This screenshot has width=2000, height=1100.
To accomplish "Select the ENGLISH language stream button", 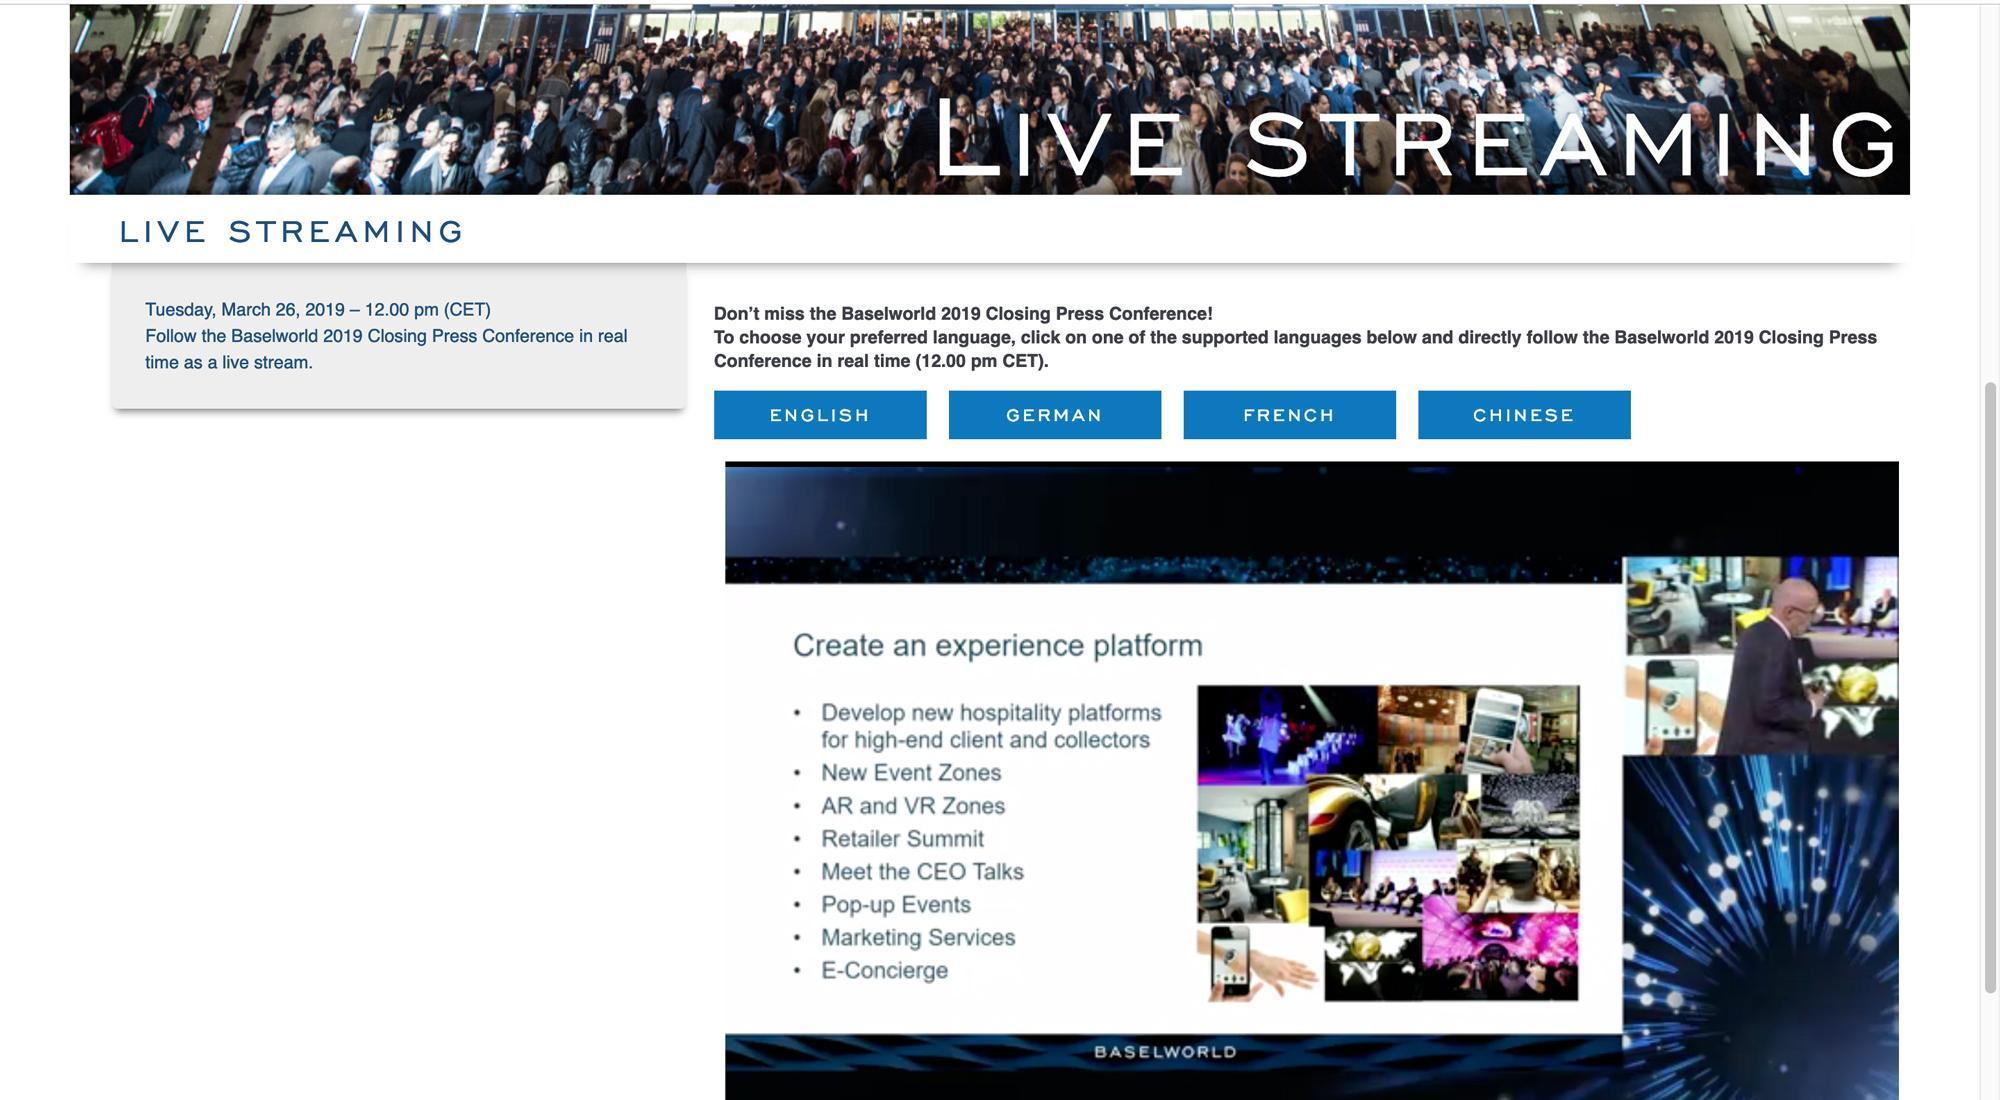I will tap(820, 415).
